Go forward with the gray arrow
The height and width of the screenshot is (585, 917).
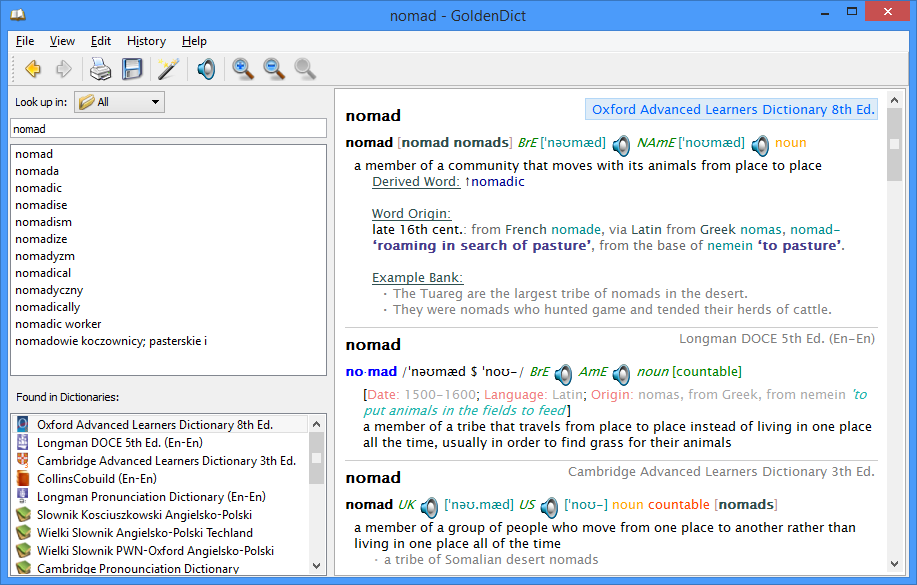click(x=63, y=69)
